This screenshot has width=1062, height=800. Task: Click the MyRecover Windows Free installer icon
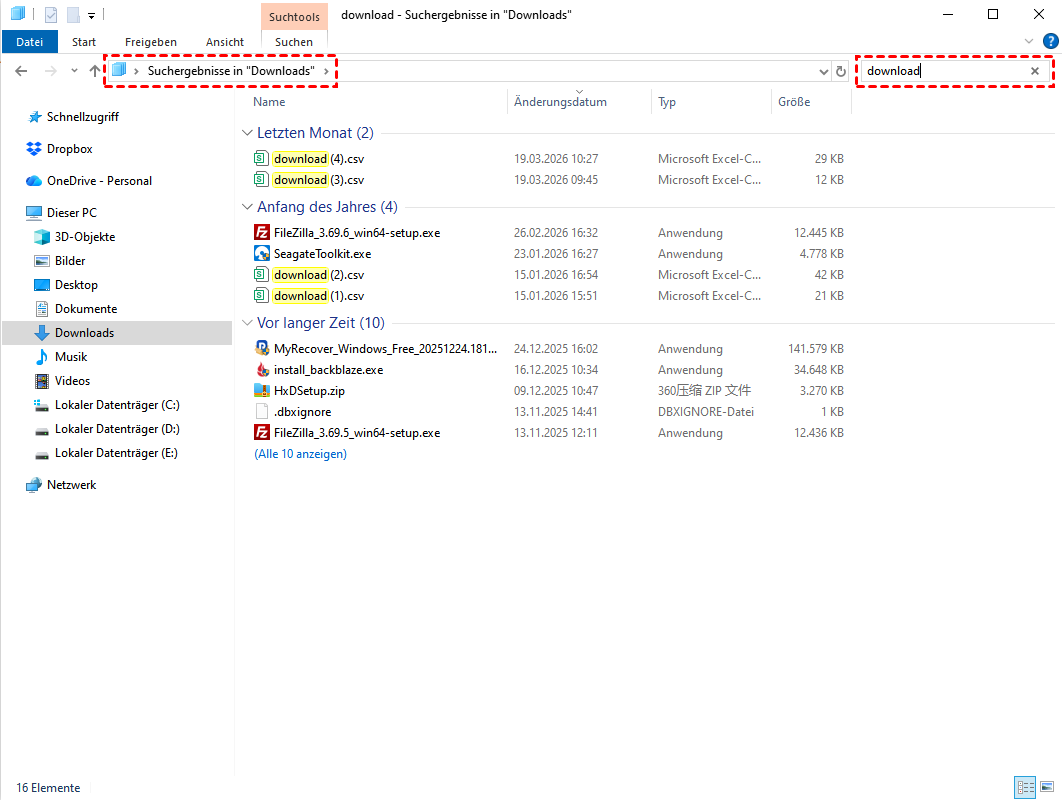(x=262, y=349)
